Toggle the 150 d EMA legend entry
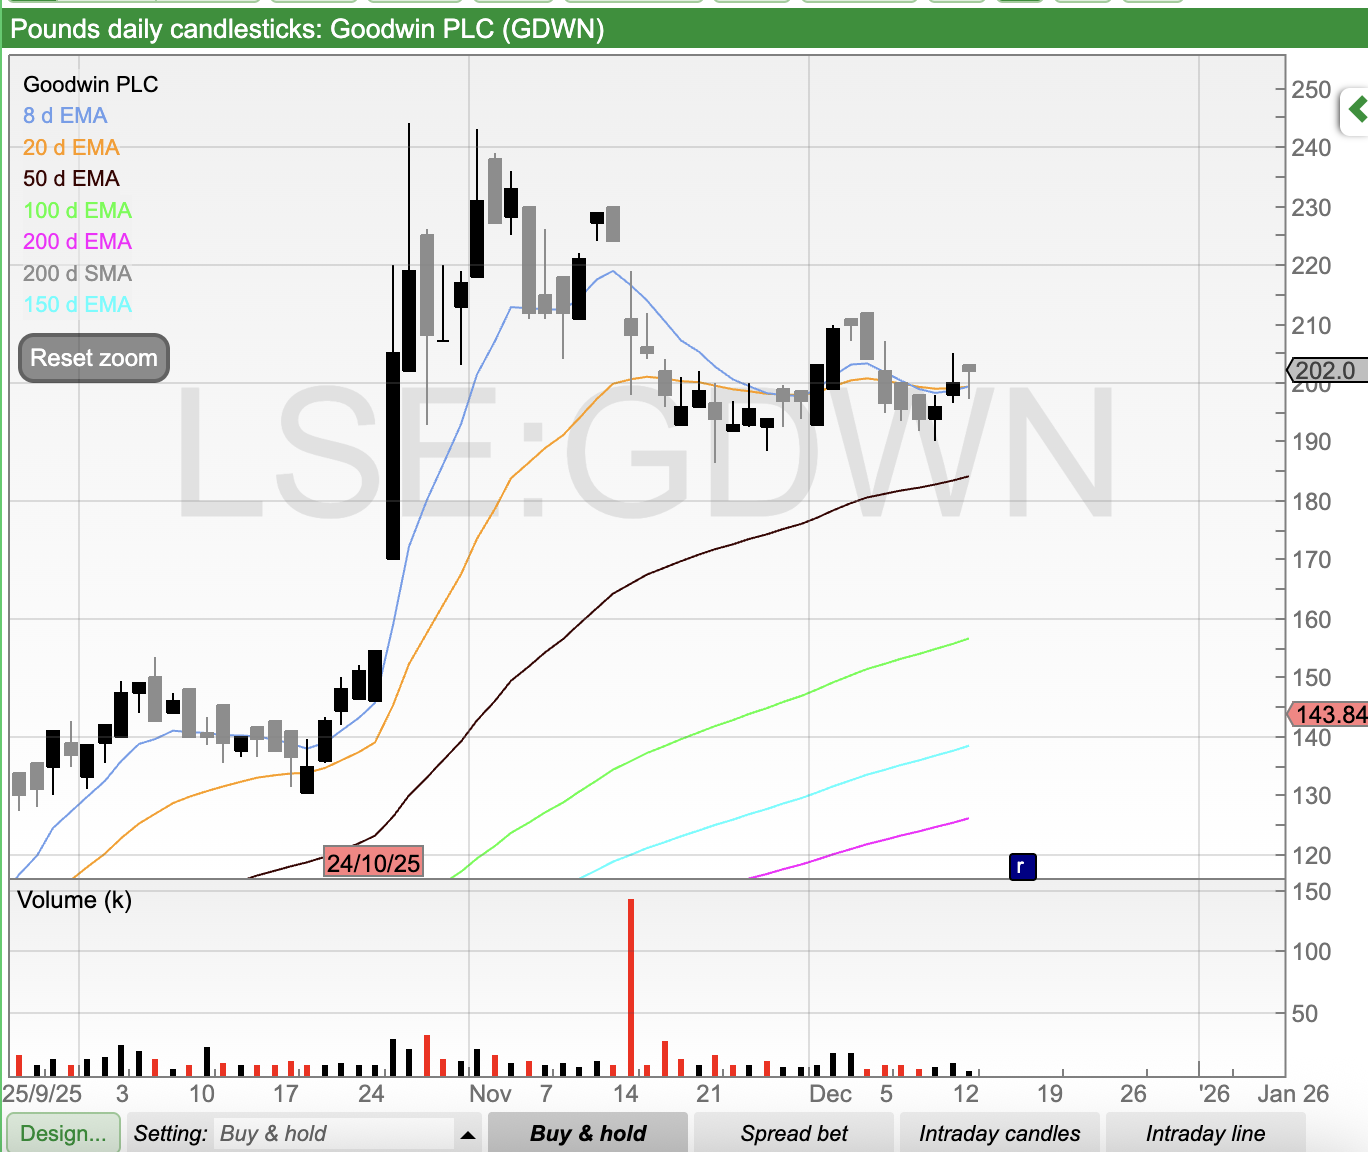1368x1152 pixels. coord(77,305)
